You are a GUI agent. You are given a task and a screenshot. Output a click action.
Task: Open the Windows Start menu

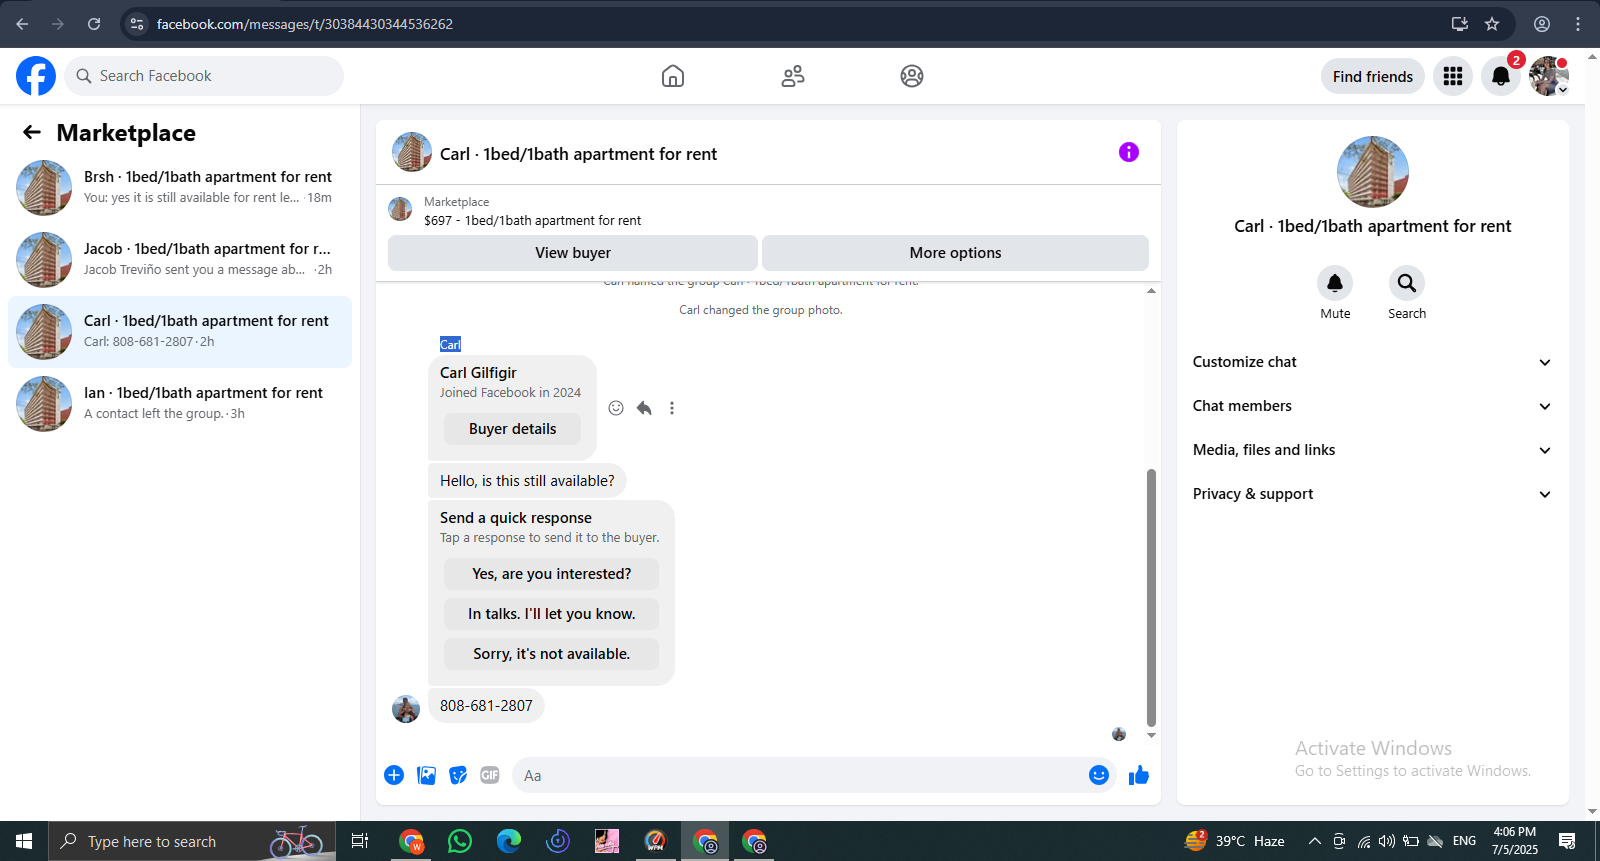coord(24,841)
